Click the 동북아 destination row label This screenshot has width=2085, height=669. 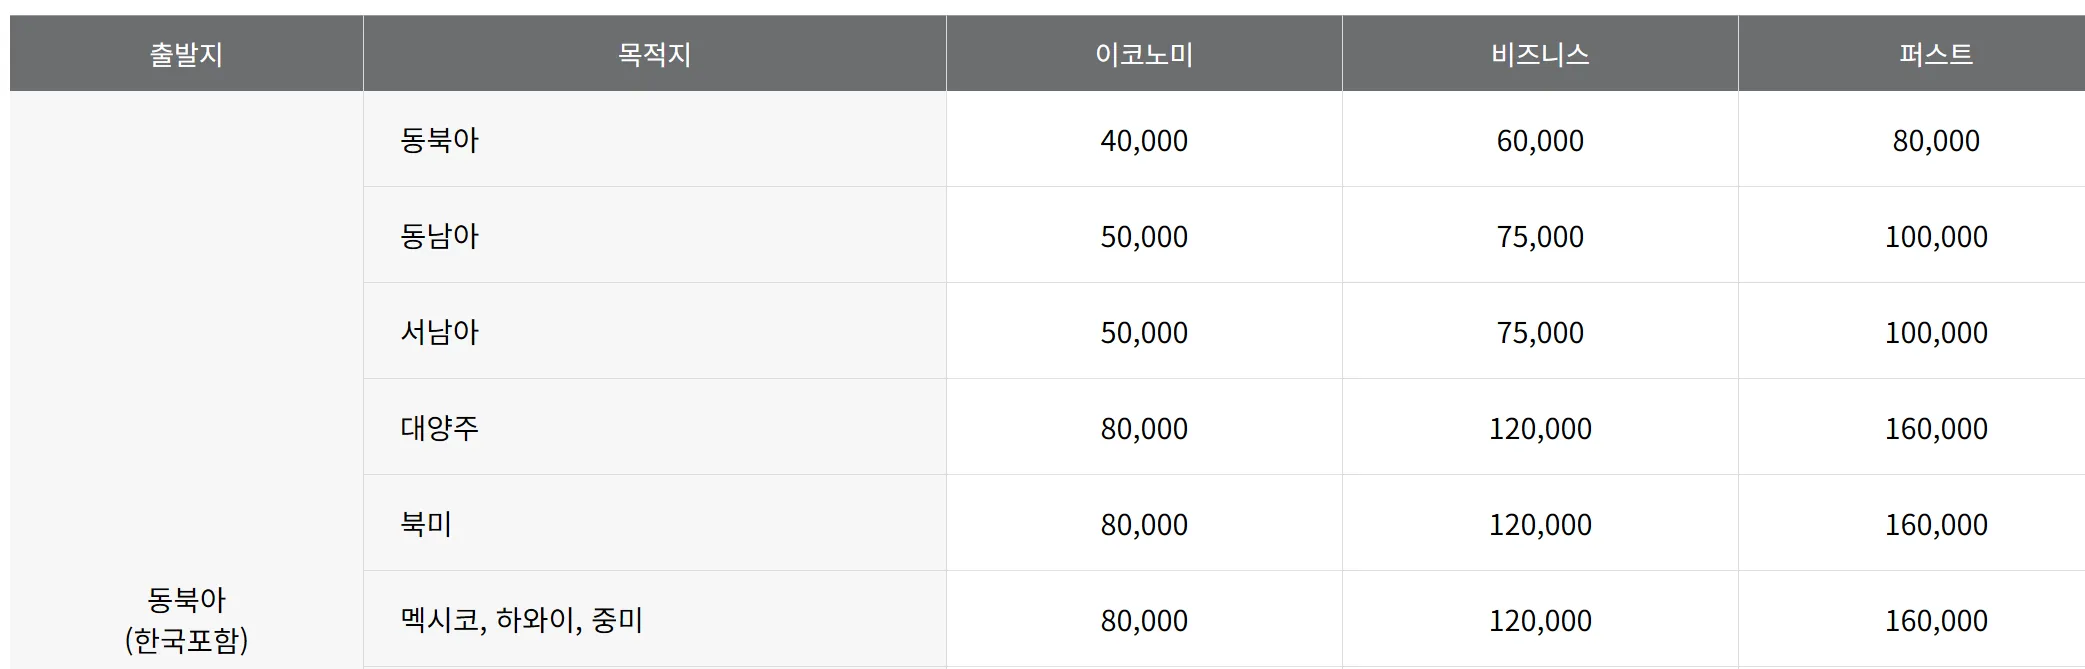point(440,140)
